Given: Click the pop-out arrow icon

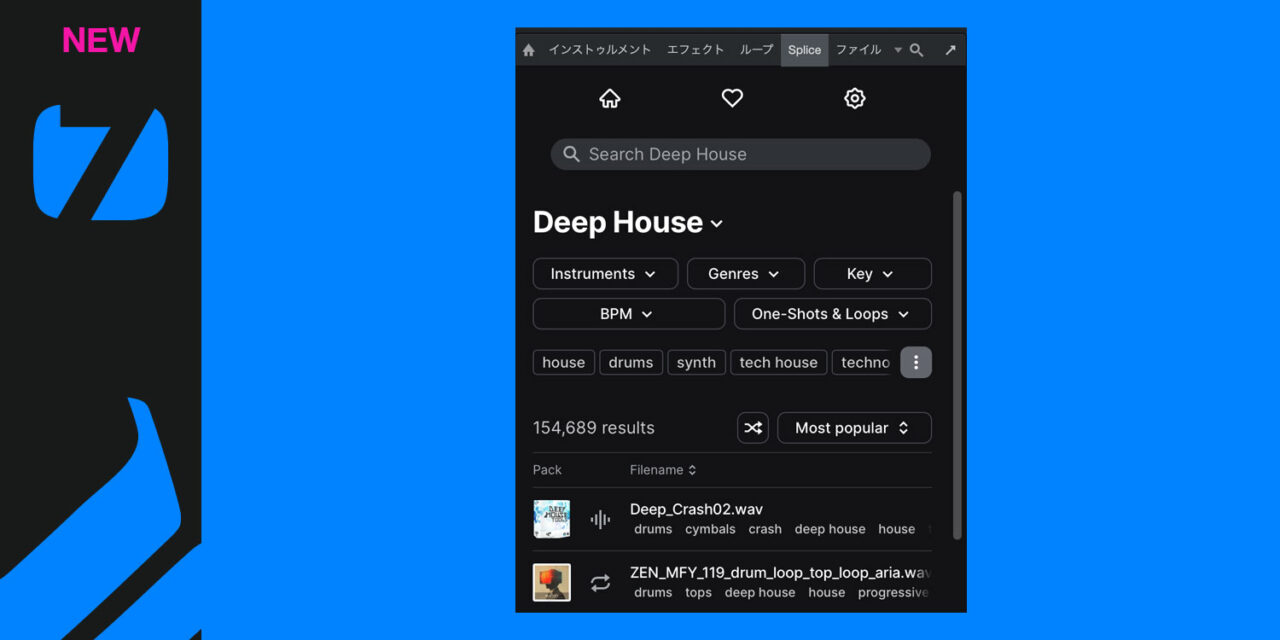Looking at the screenshot, I should point(950,50).
